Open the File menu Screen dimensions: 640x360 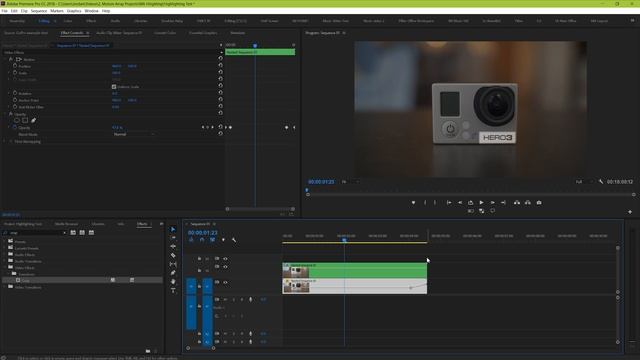[4, 11]
